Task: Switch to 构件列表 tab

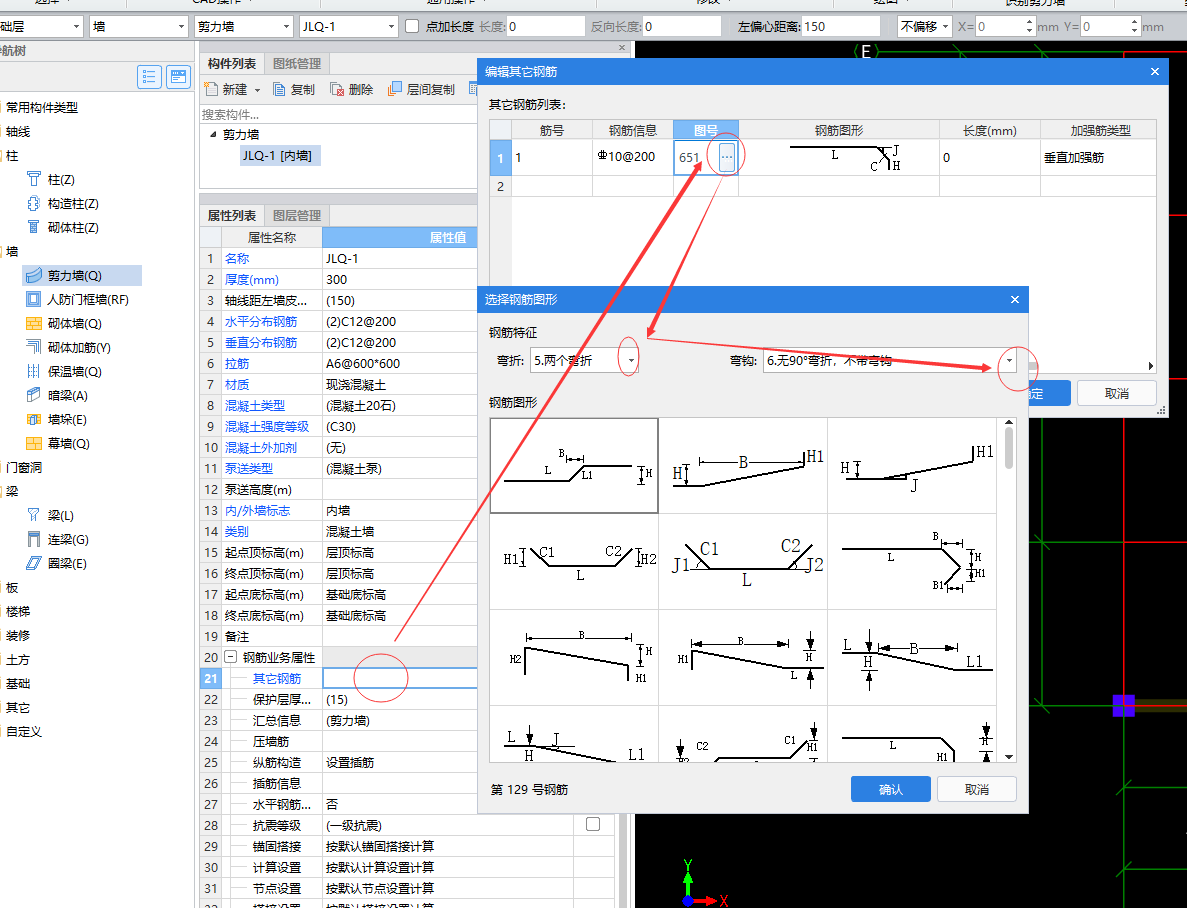Action: click(232, 64)
